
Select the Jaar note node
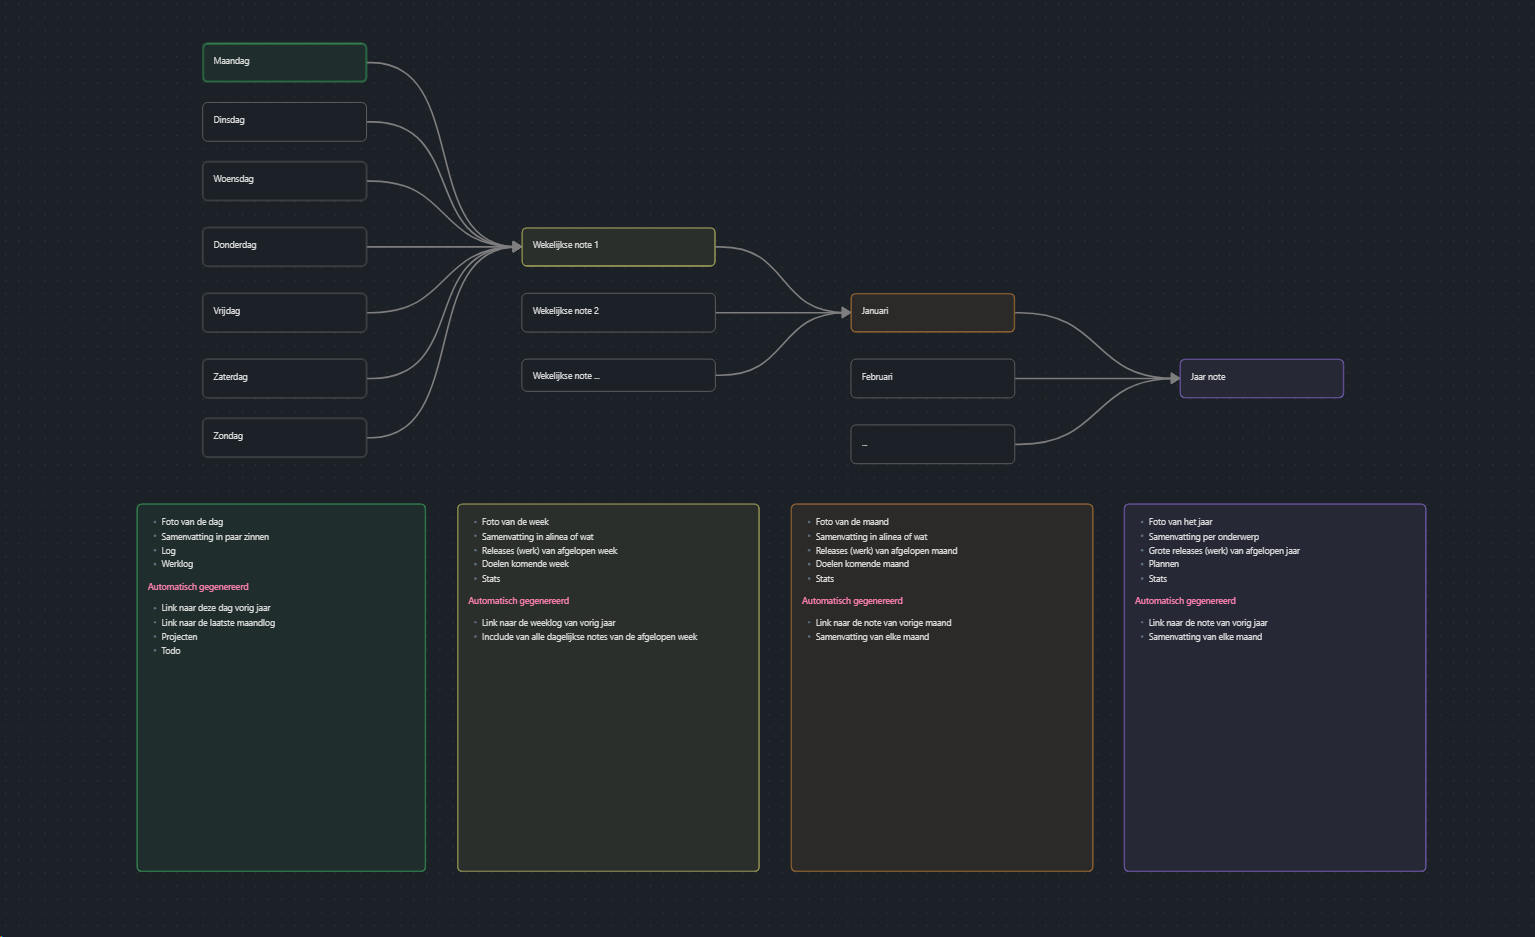click(1261, 378)
